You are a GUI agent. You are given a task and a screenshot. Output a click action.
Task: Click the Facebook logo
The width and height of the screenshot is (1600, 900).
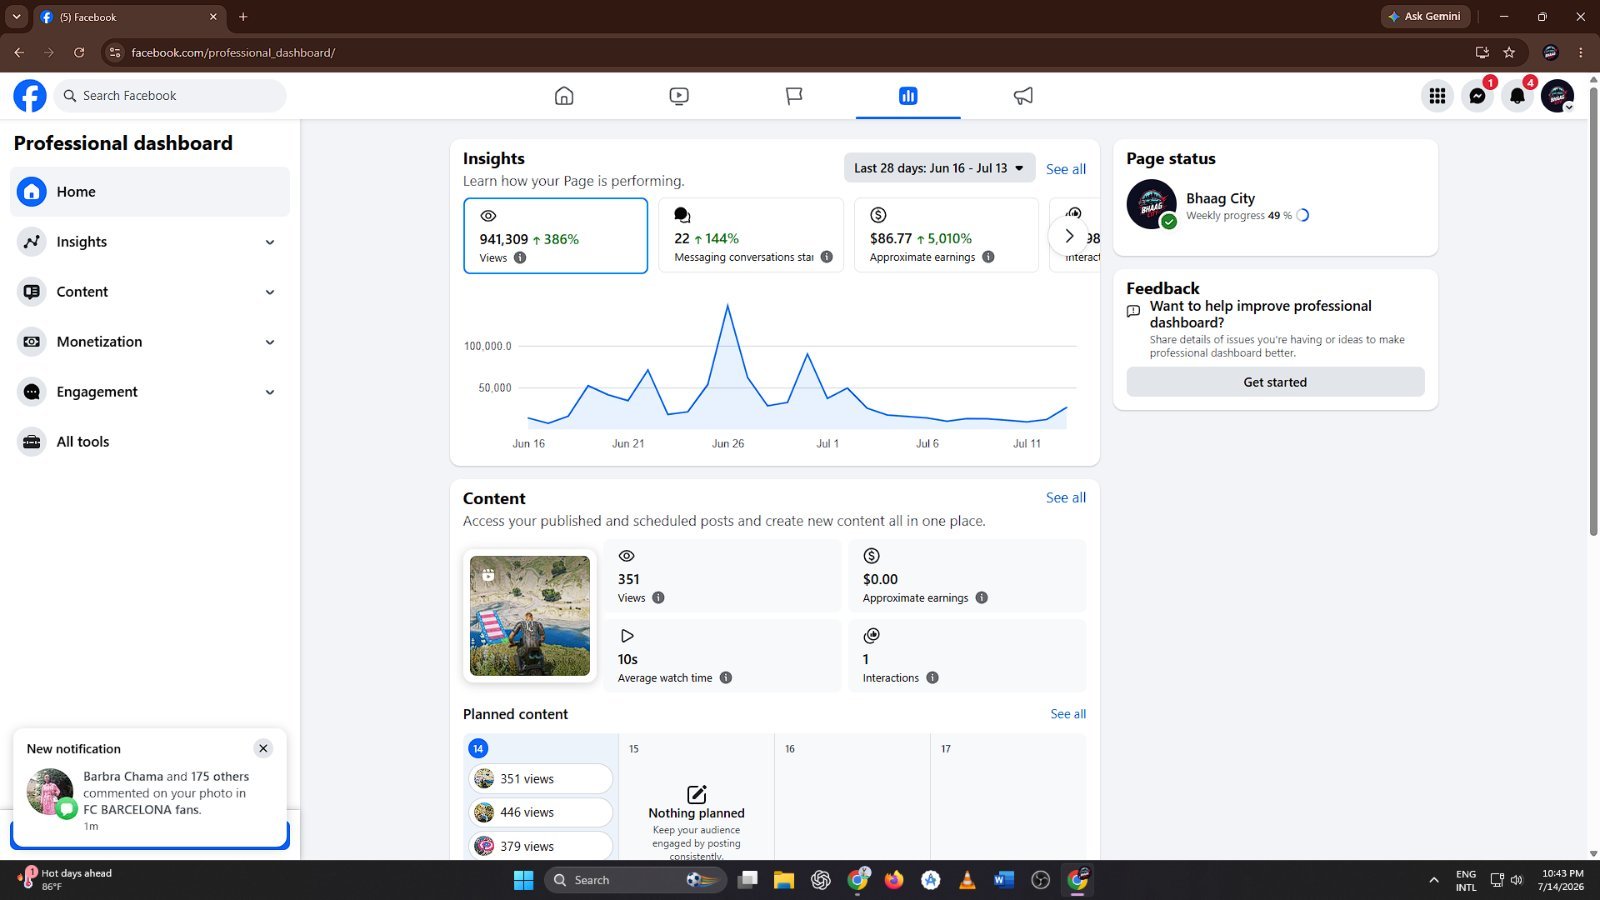pos(30,96)
